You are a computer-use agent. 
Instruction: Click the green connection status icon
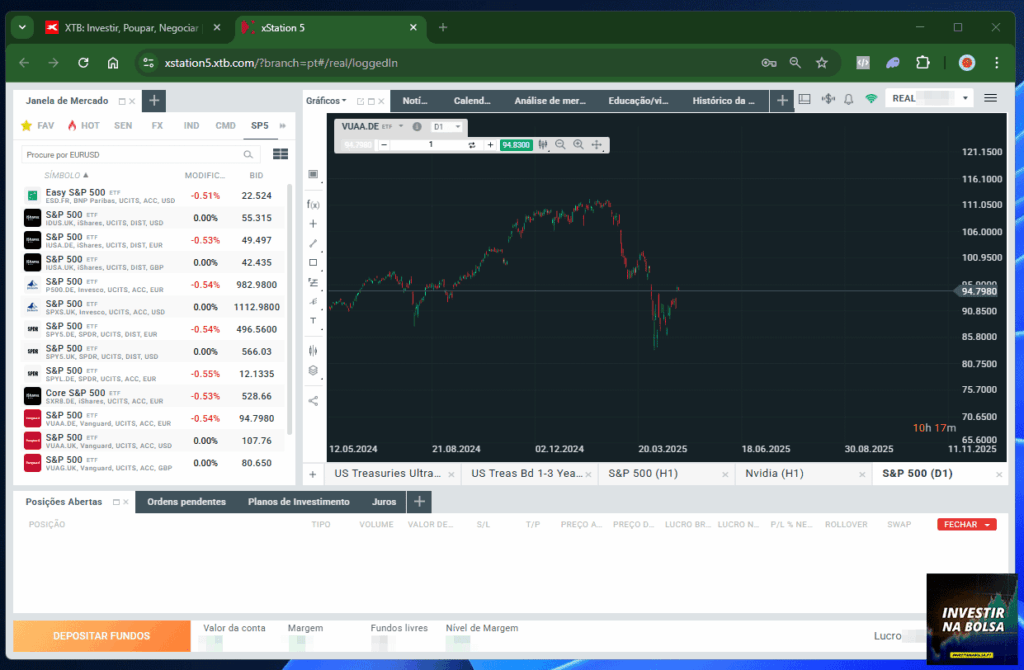click(871, 99)
